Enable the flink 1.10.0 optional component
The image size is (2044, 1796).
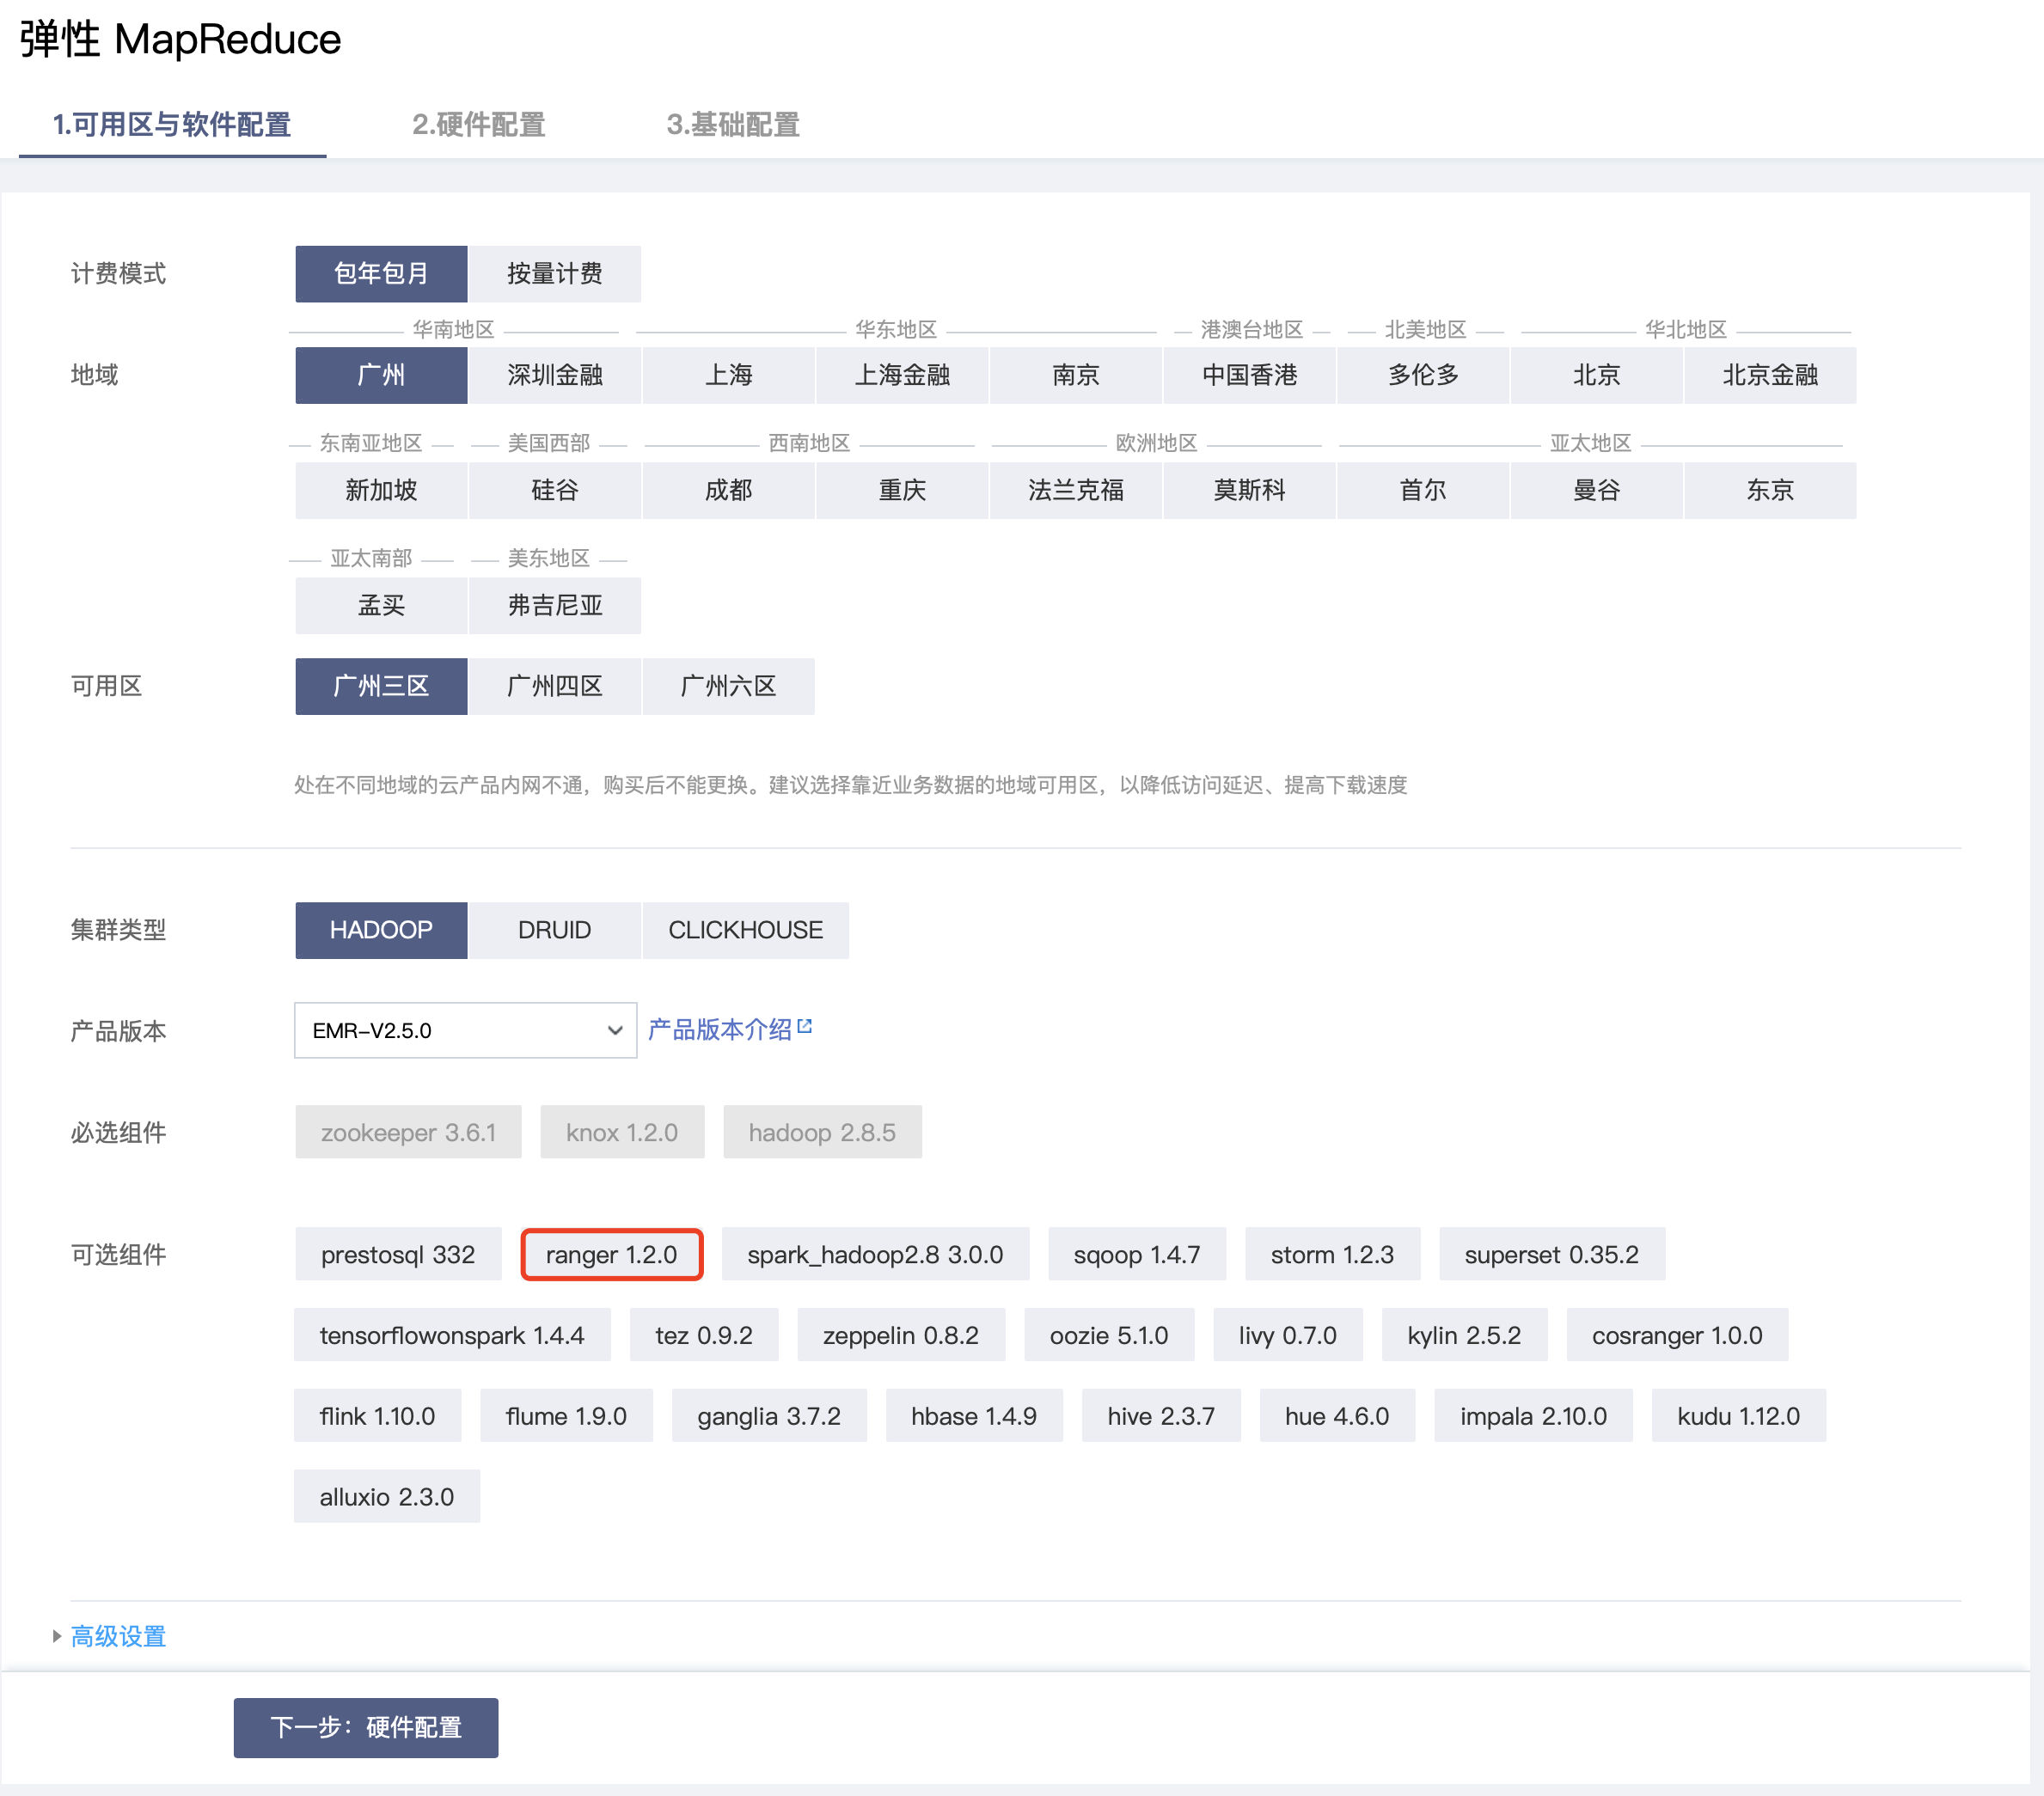tap(377, 1415)
